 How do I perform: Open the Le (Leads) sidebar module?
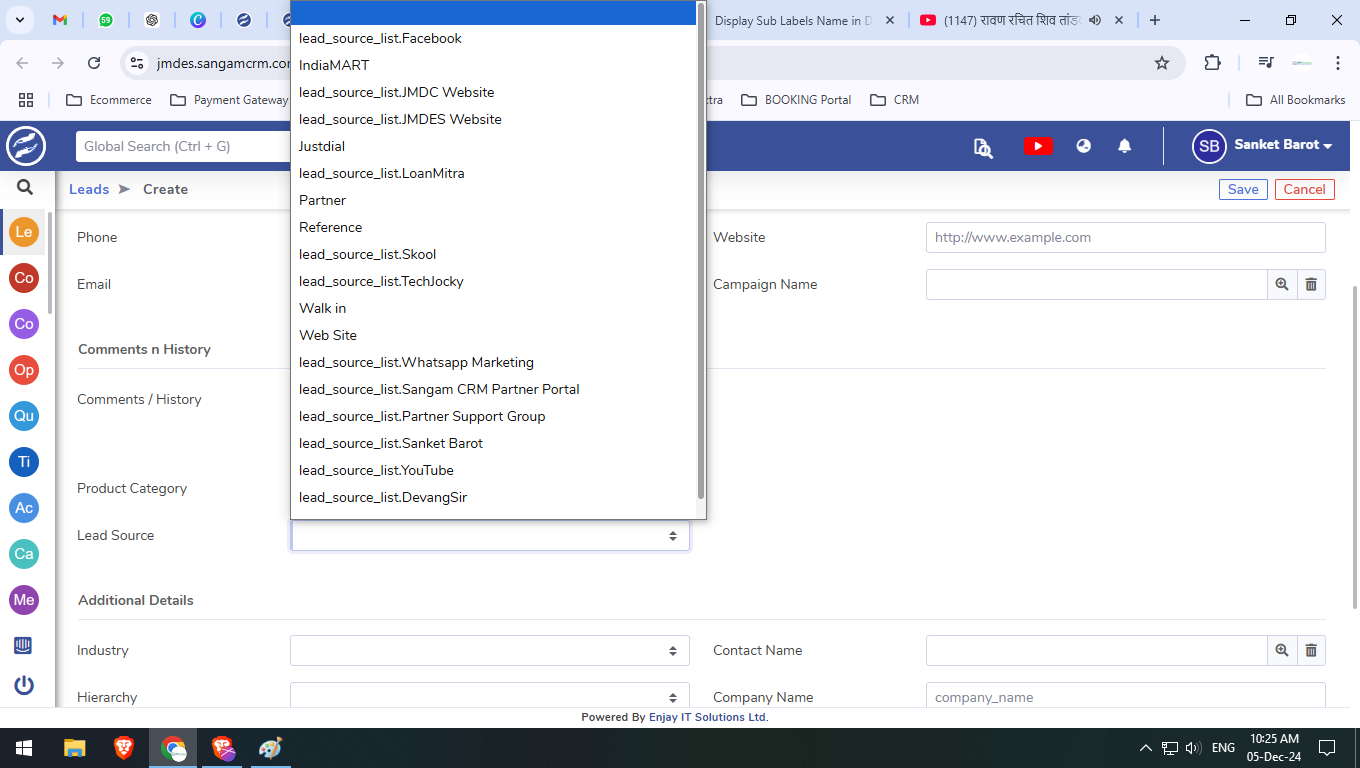point(24,232)
